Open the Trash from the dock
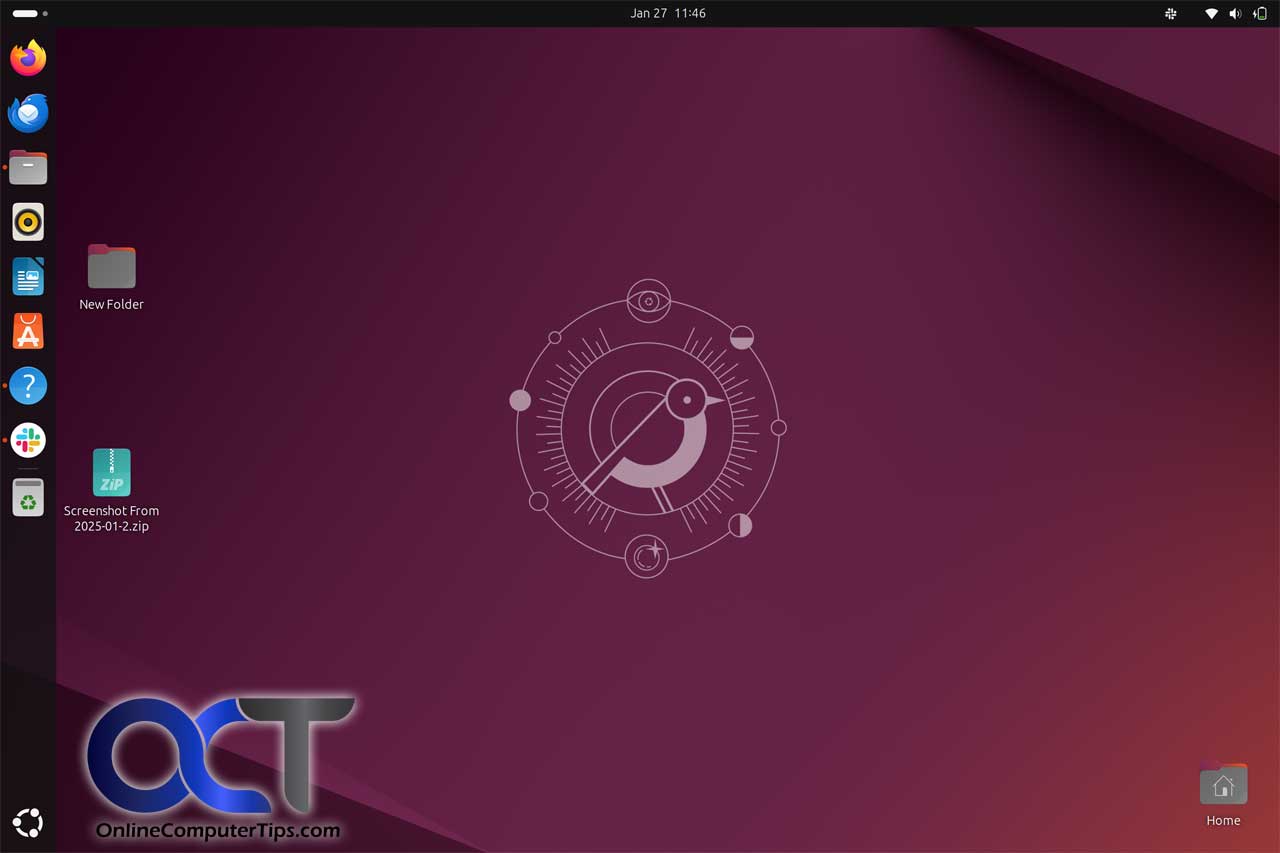The height and width of the screenshot is (853, 1280). pos(27,497)
